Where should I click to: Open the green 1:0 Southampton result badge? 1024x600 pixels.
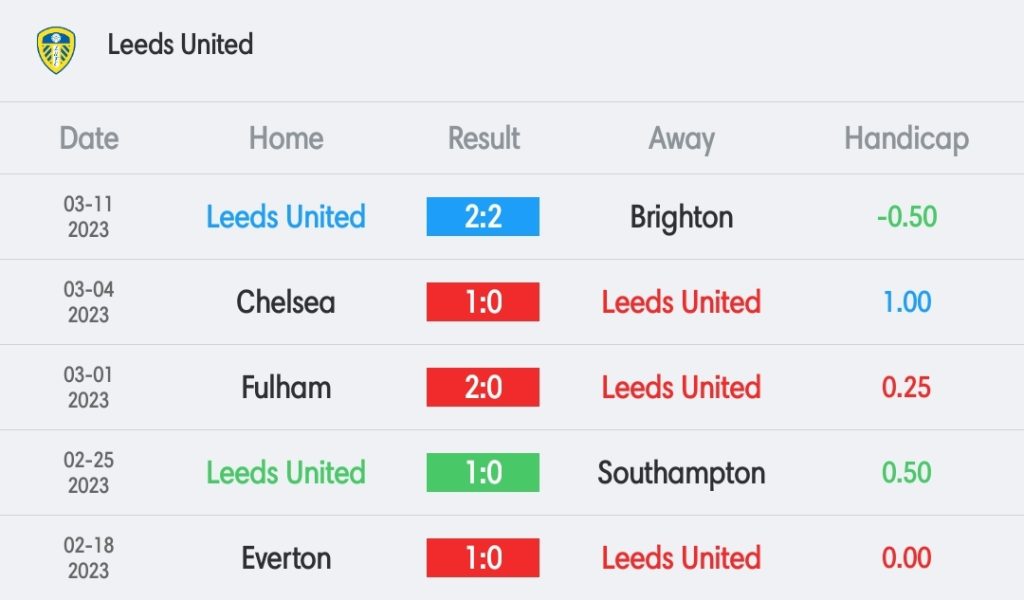[x=483, y=472]
